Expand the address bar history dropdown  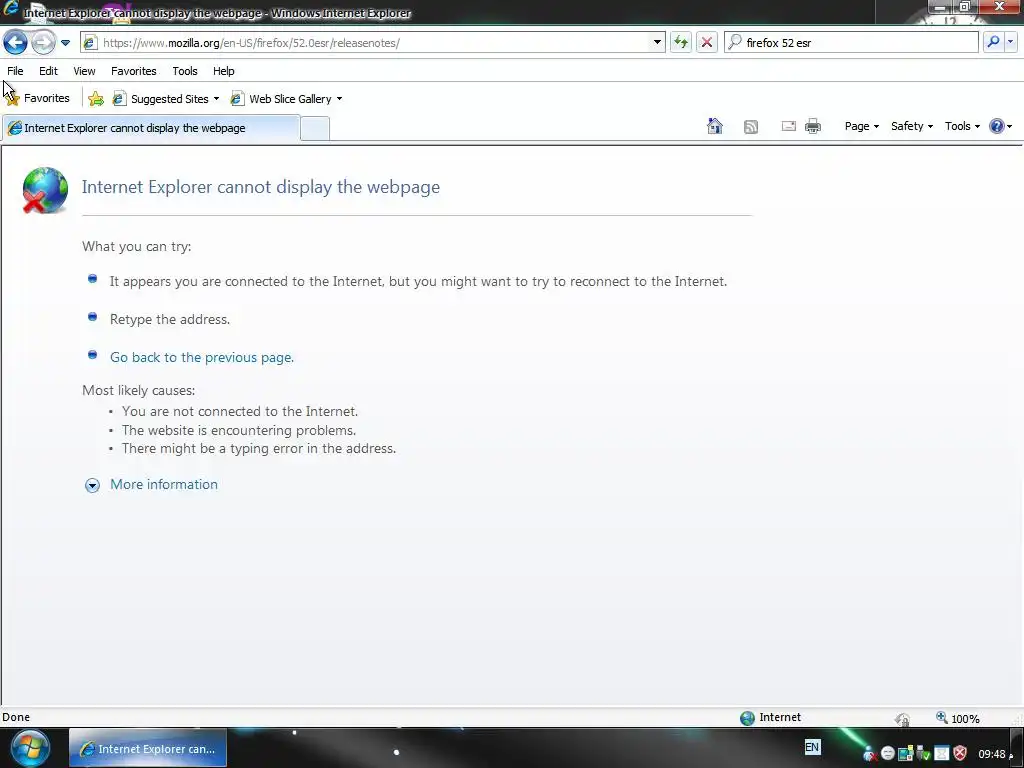657,42
